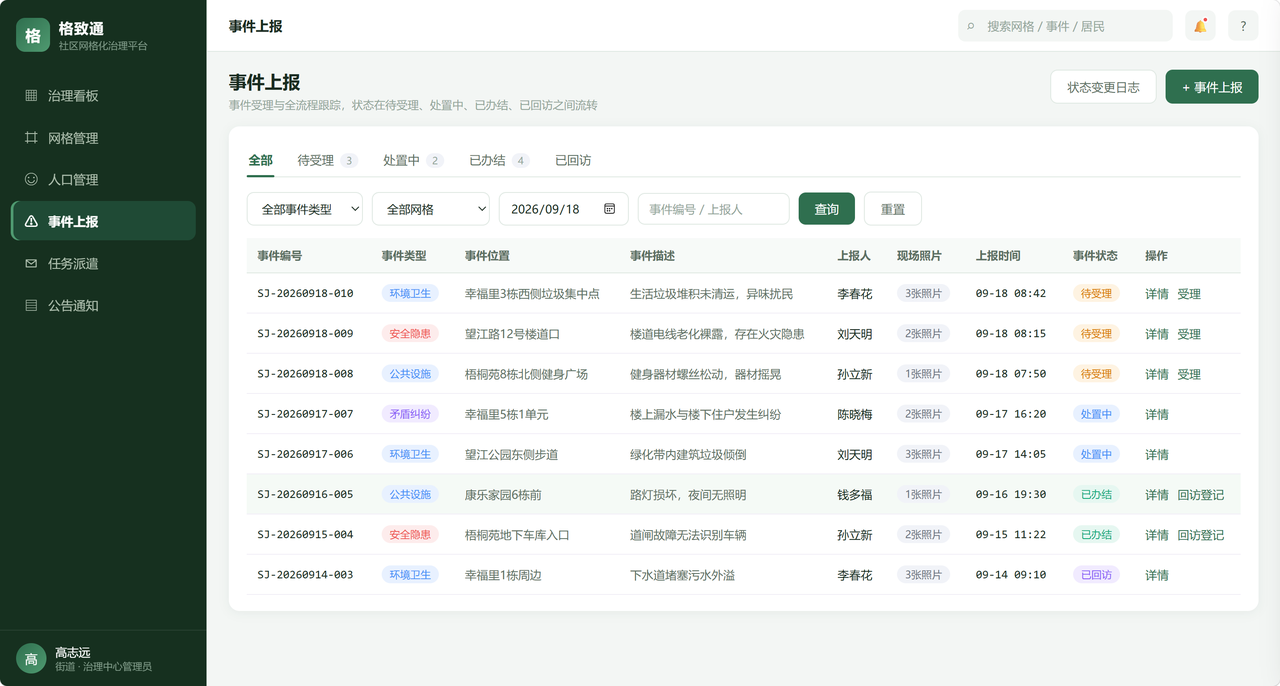Open 详情 for SJ-20260917-007

tap(1157, 414)
